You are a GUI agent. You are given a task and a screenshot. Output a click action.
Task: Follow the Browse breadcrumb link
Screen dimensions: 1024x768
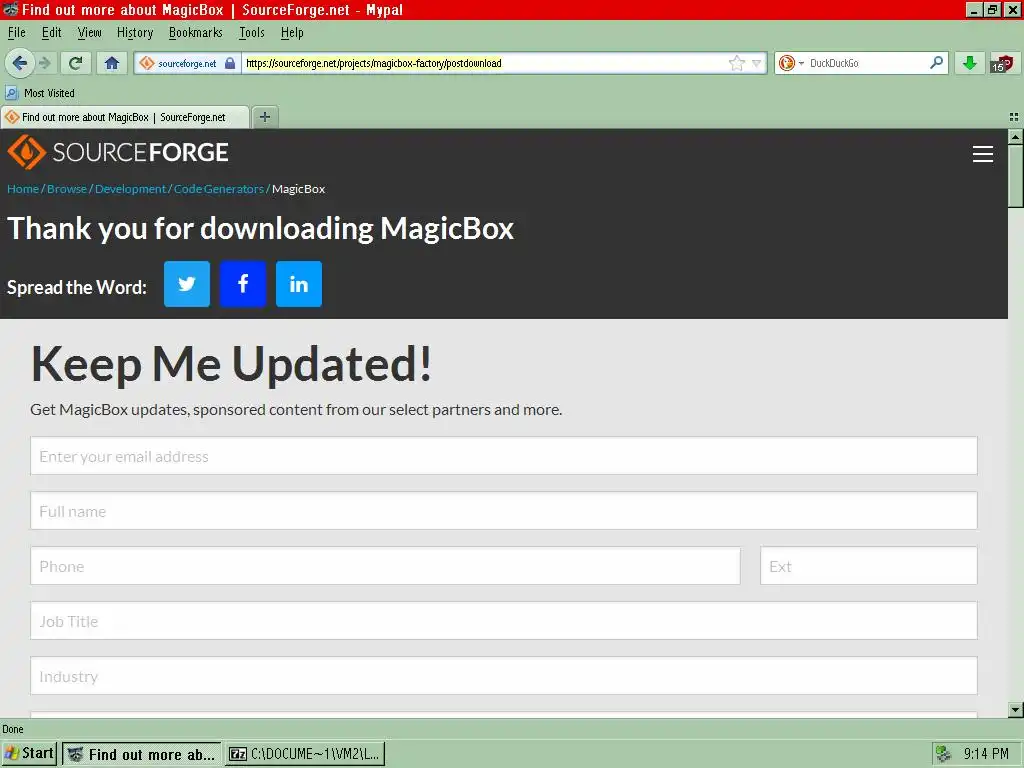[67, 189]
